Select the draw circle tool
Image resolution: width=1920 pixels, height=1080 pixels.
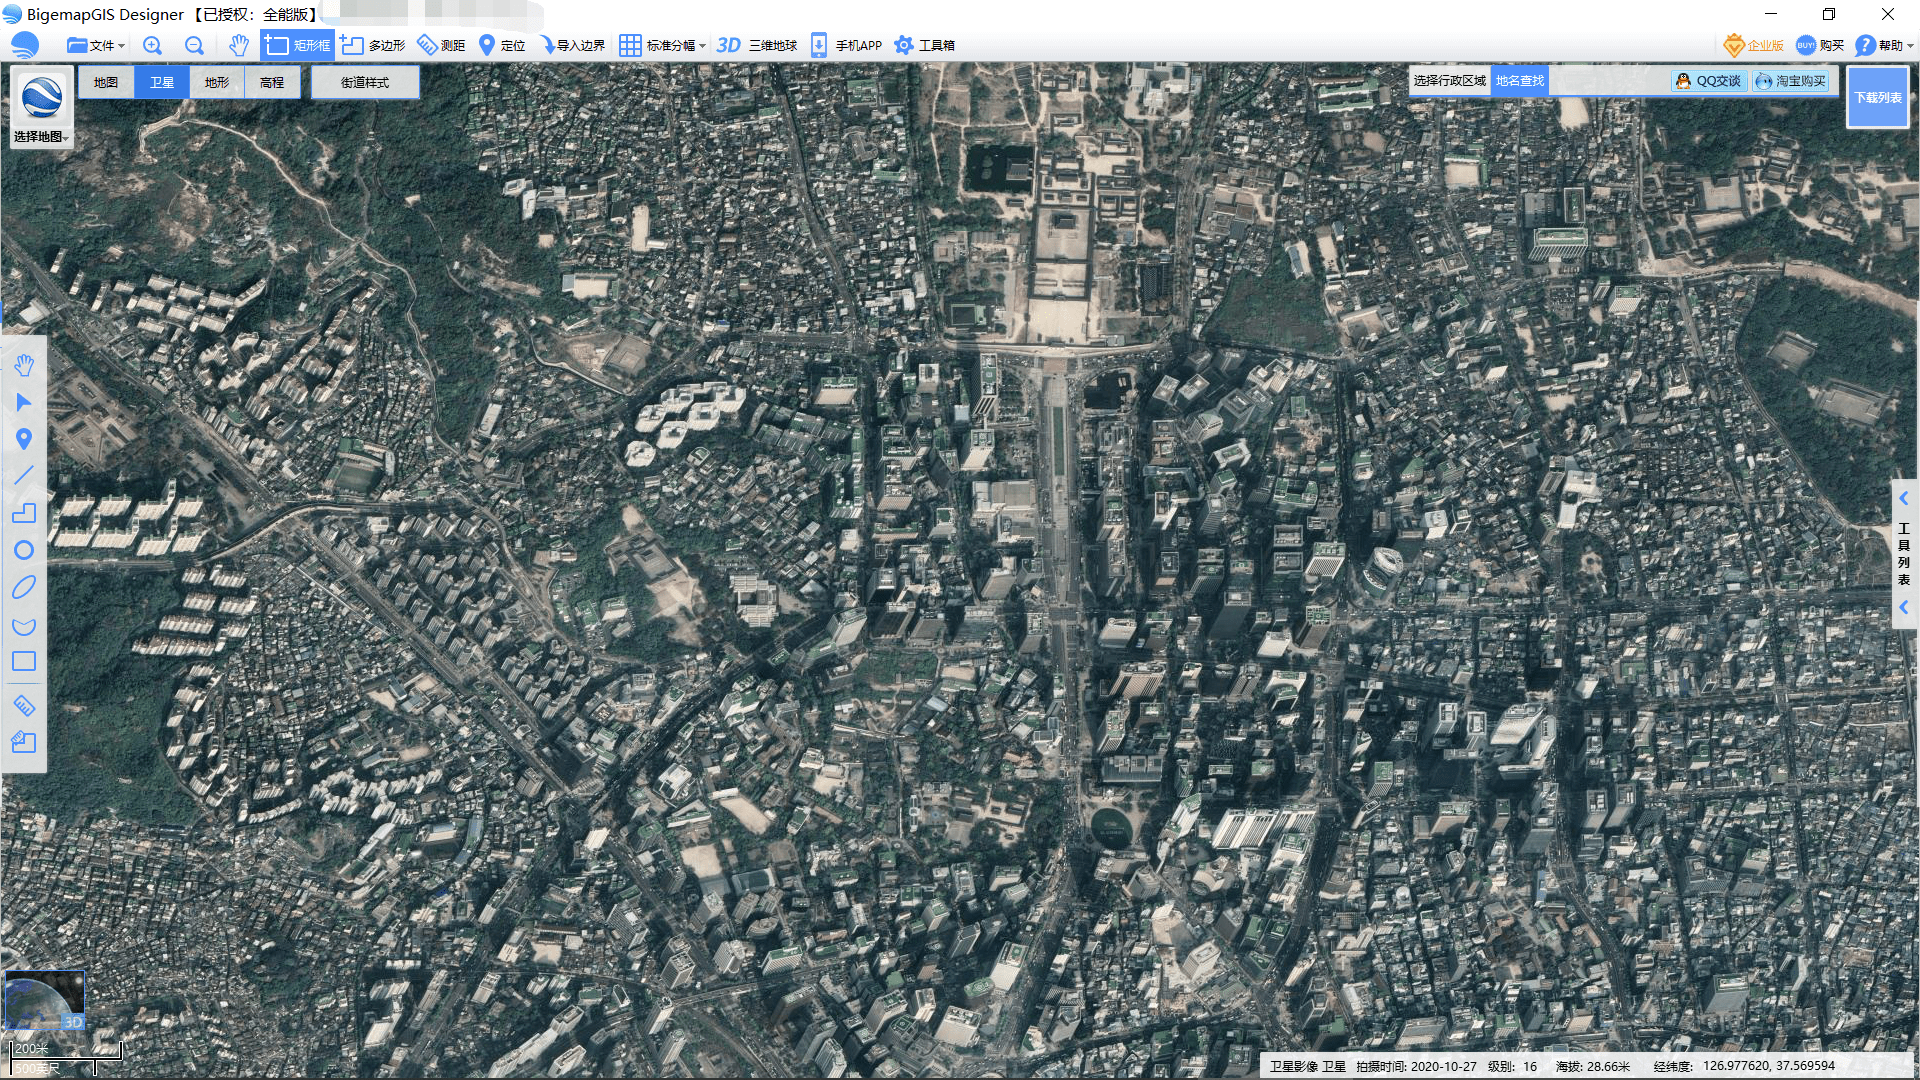tap(24, 550)
